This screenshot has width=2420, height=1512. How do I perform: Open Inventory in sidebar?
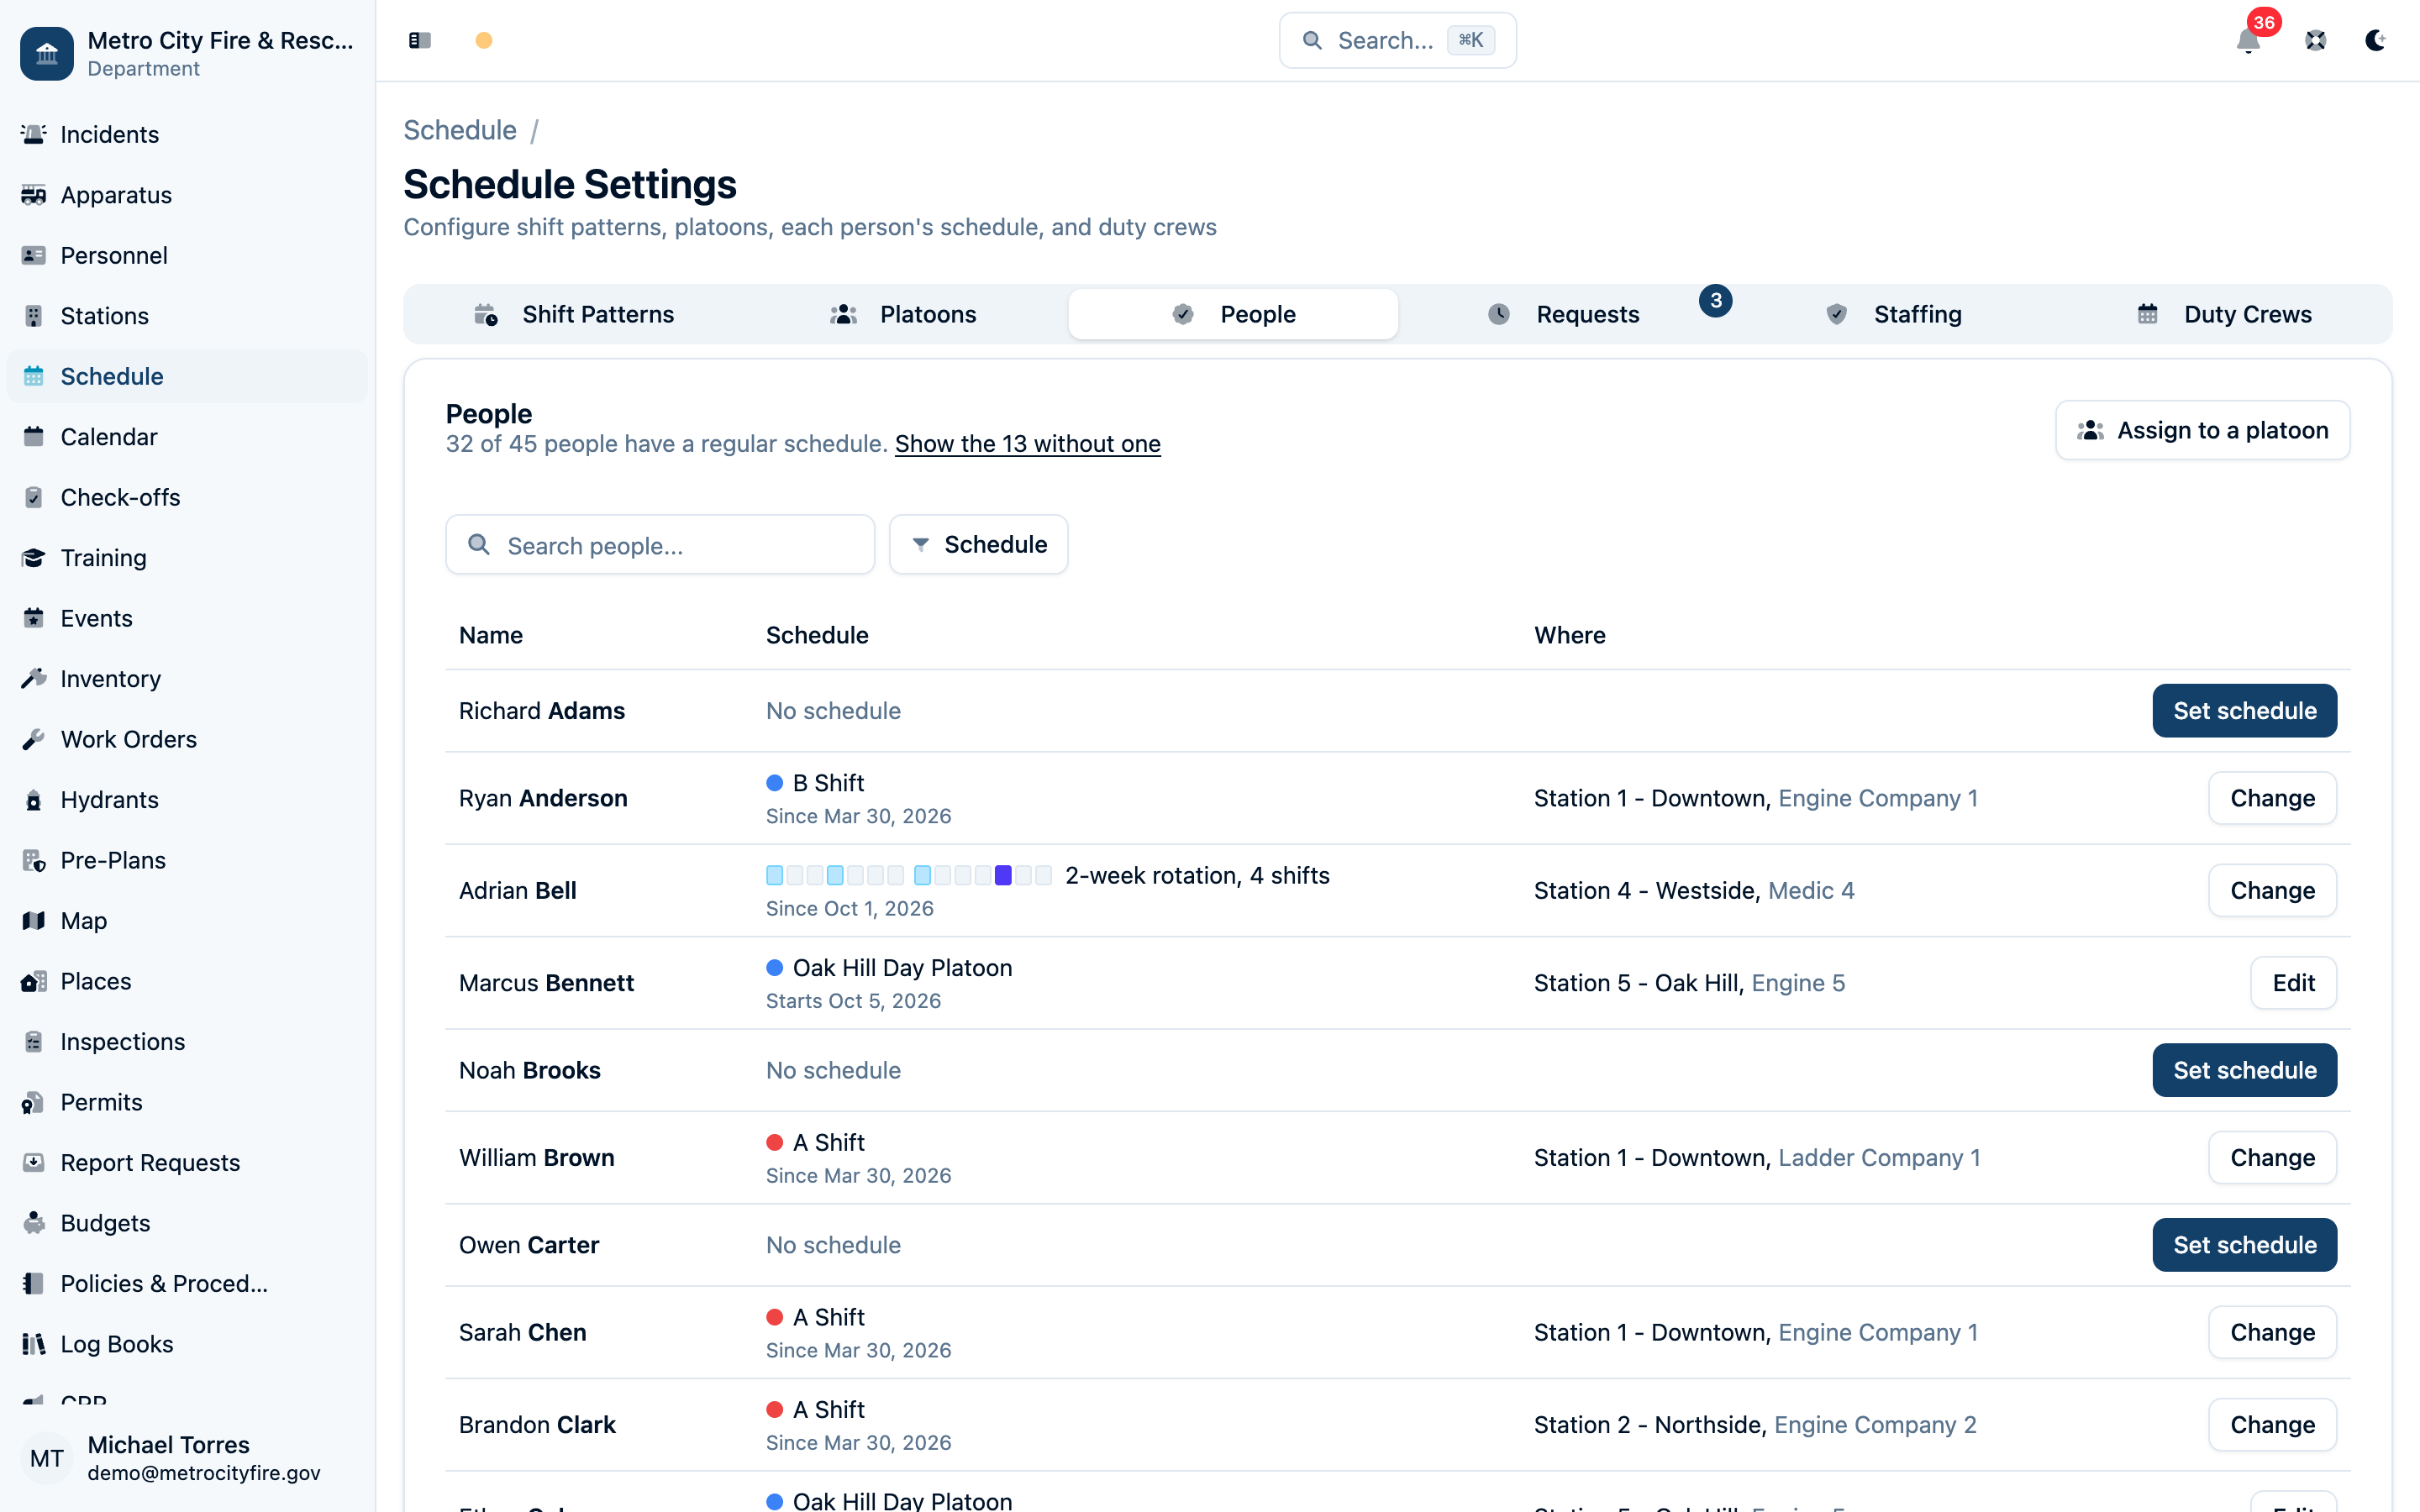point(187,679)
